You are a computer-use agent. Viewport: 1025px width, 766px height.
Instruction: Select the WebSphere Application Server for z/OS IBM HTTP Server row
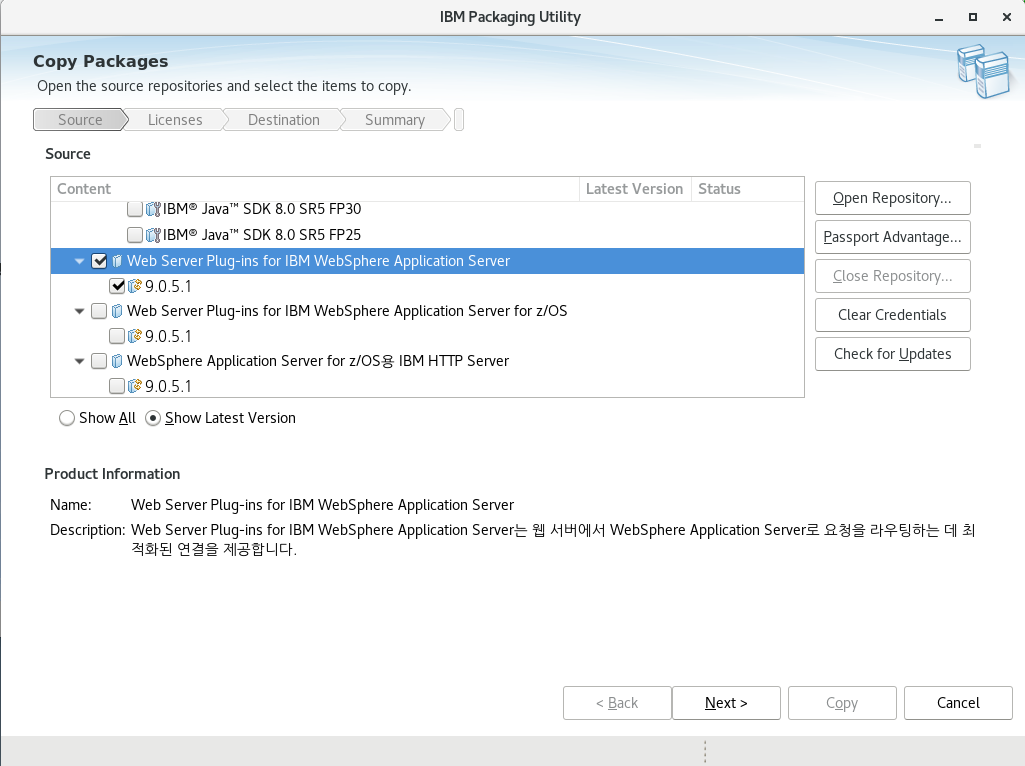(318, 361)
